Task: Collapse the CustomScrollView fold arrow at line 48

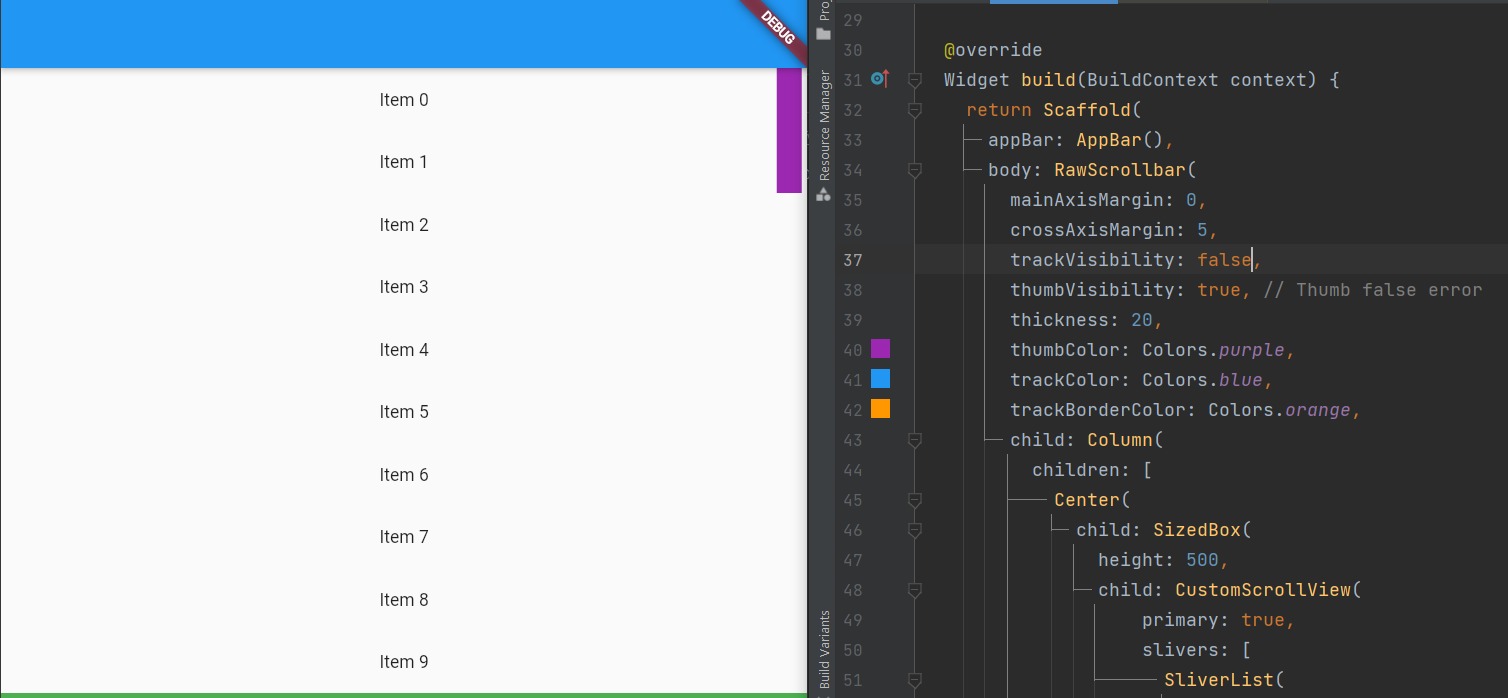Action: coord(913,590)
